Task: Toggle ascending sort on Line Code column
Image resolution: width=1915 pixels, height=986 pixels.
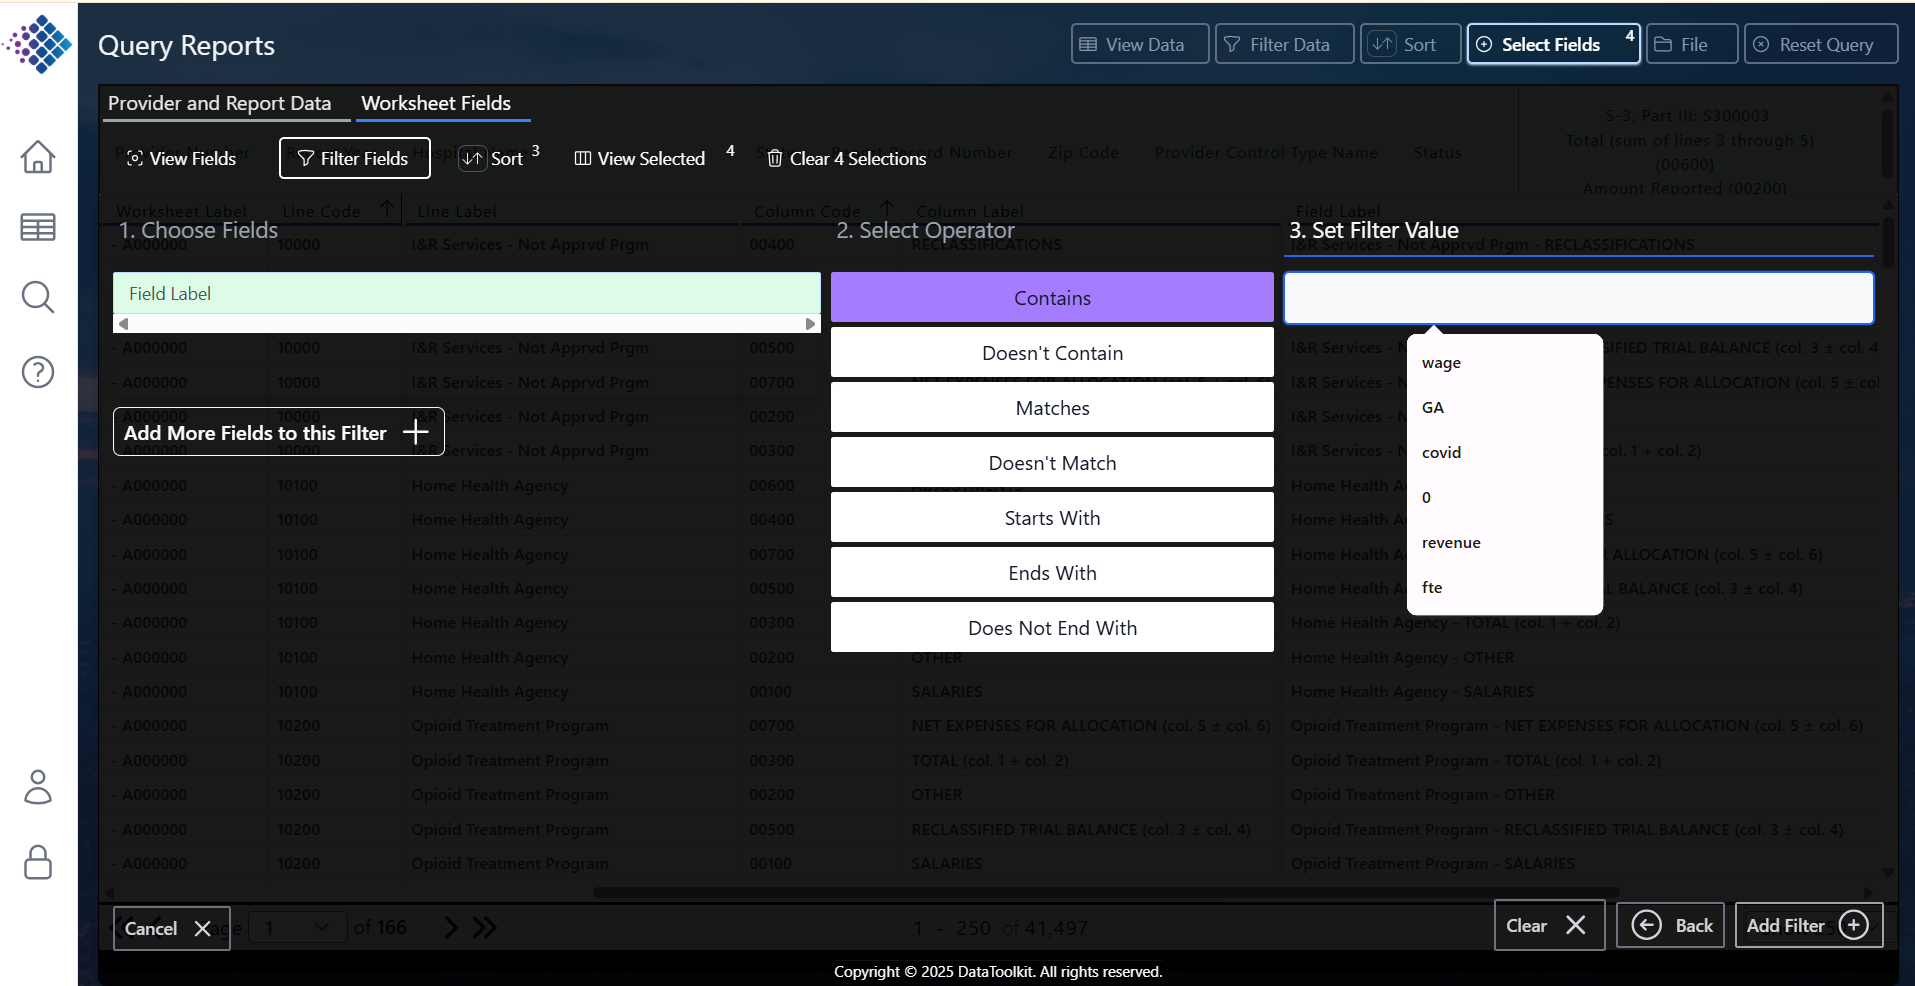Action: (388, 207)
